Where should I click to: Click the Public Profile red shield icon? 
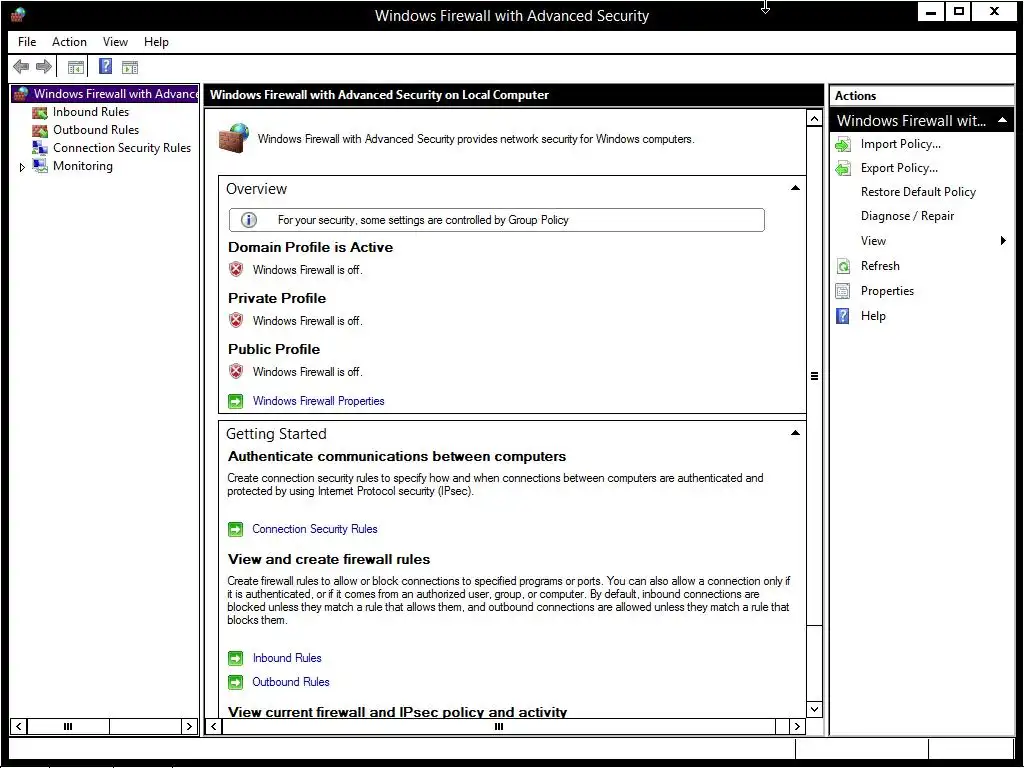click(x=236, y=371)
